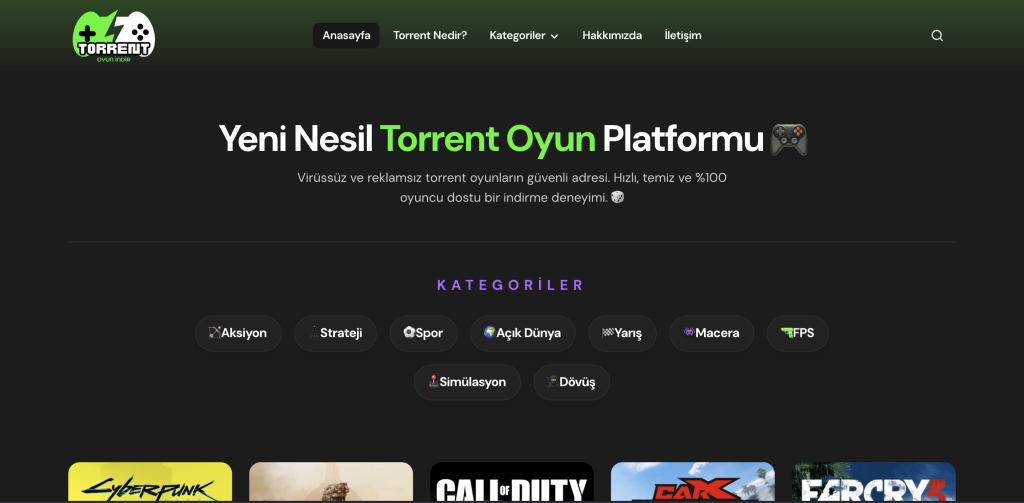Select the Spor category chip

pyautogui.click(x=424, y=333)
